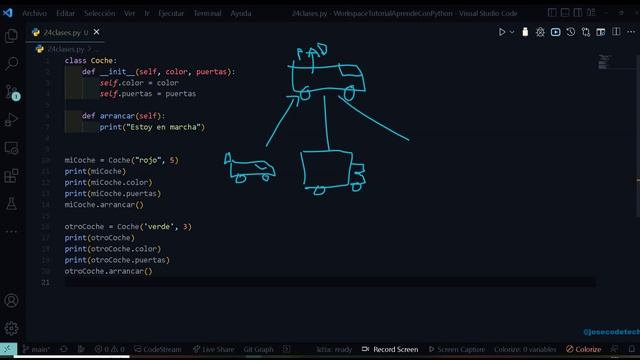640x360 pixels.
Task: Open Source Control view with pending badge
Action: (11, 91)
